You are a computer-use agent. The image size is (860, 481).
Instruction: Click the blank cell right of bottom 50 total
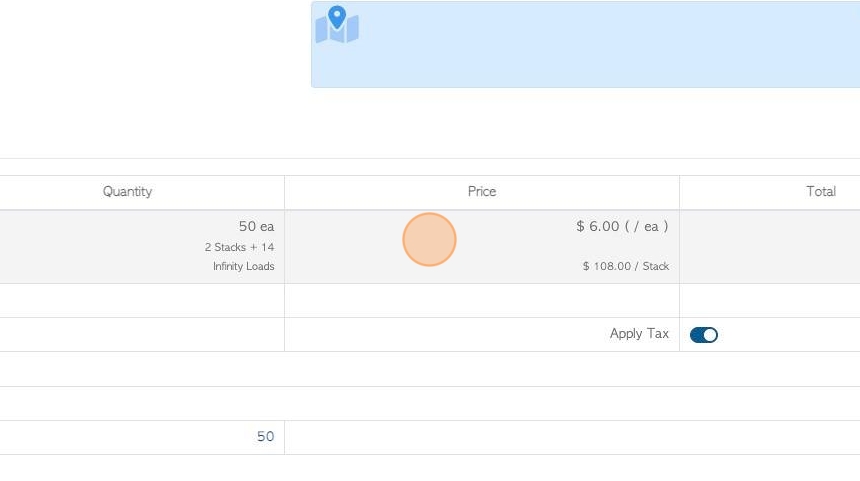(570, 437)
